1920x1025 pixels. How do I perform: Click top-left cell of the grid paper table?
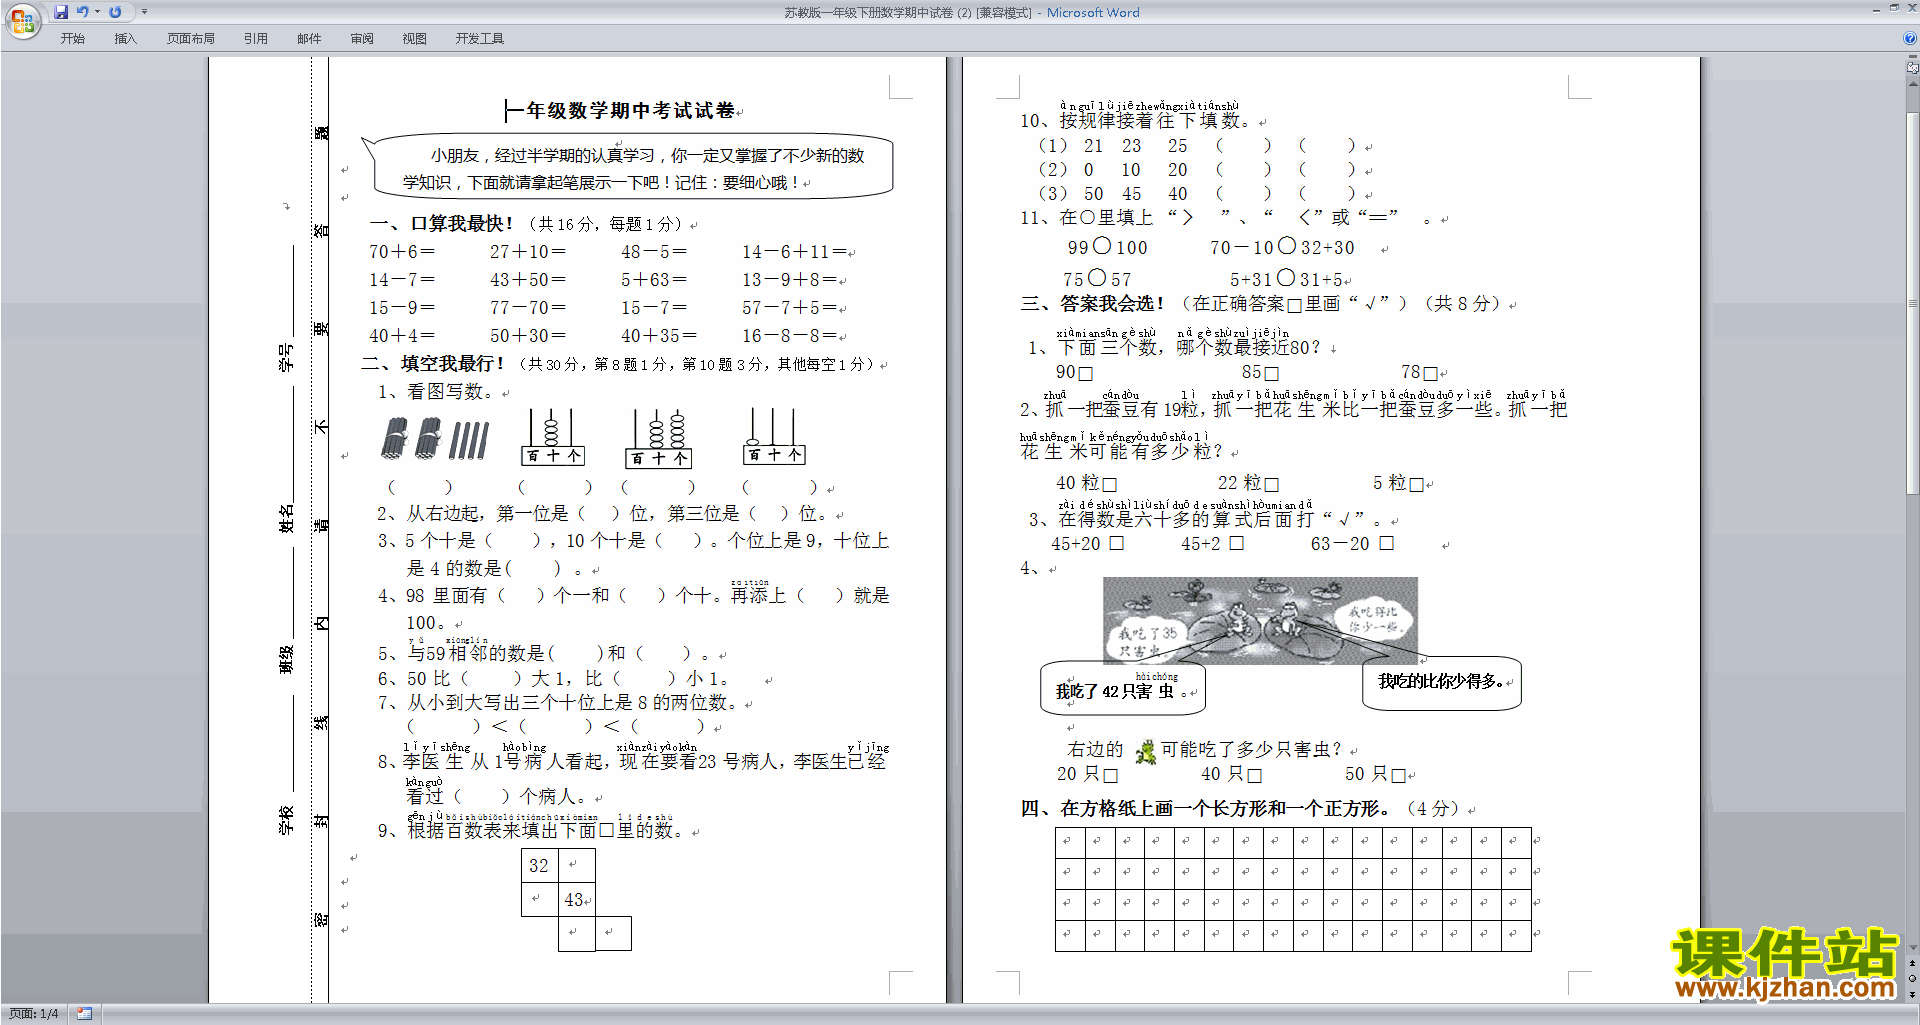tap(1070, 843)
